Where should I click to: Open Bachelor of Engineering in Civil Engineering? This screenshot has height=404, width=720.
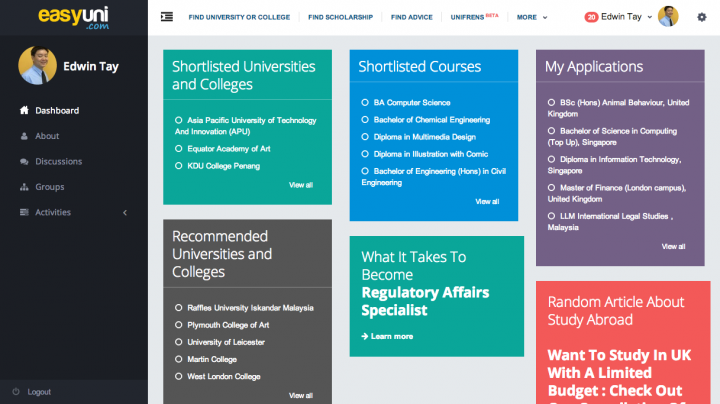point(433,177)
